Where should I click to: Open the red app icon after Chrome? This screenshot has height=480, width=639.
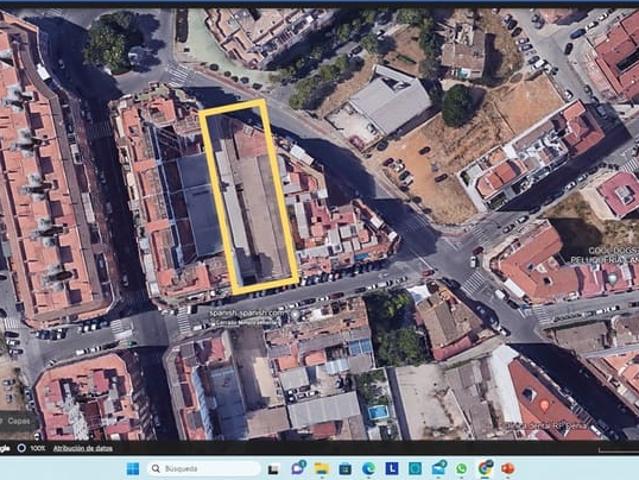[508, 468]
